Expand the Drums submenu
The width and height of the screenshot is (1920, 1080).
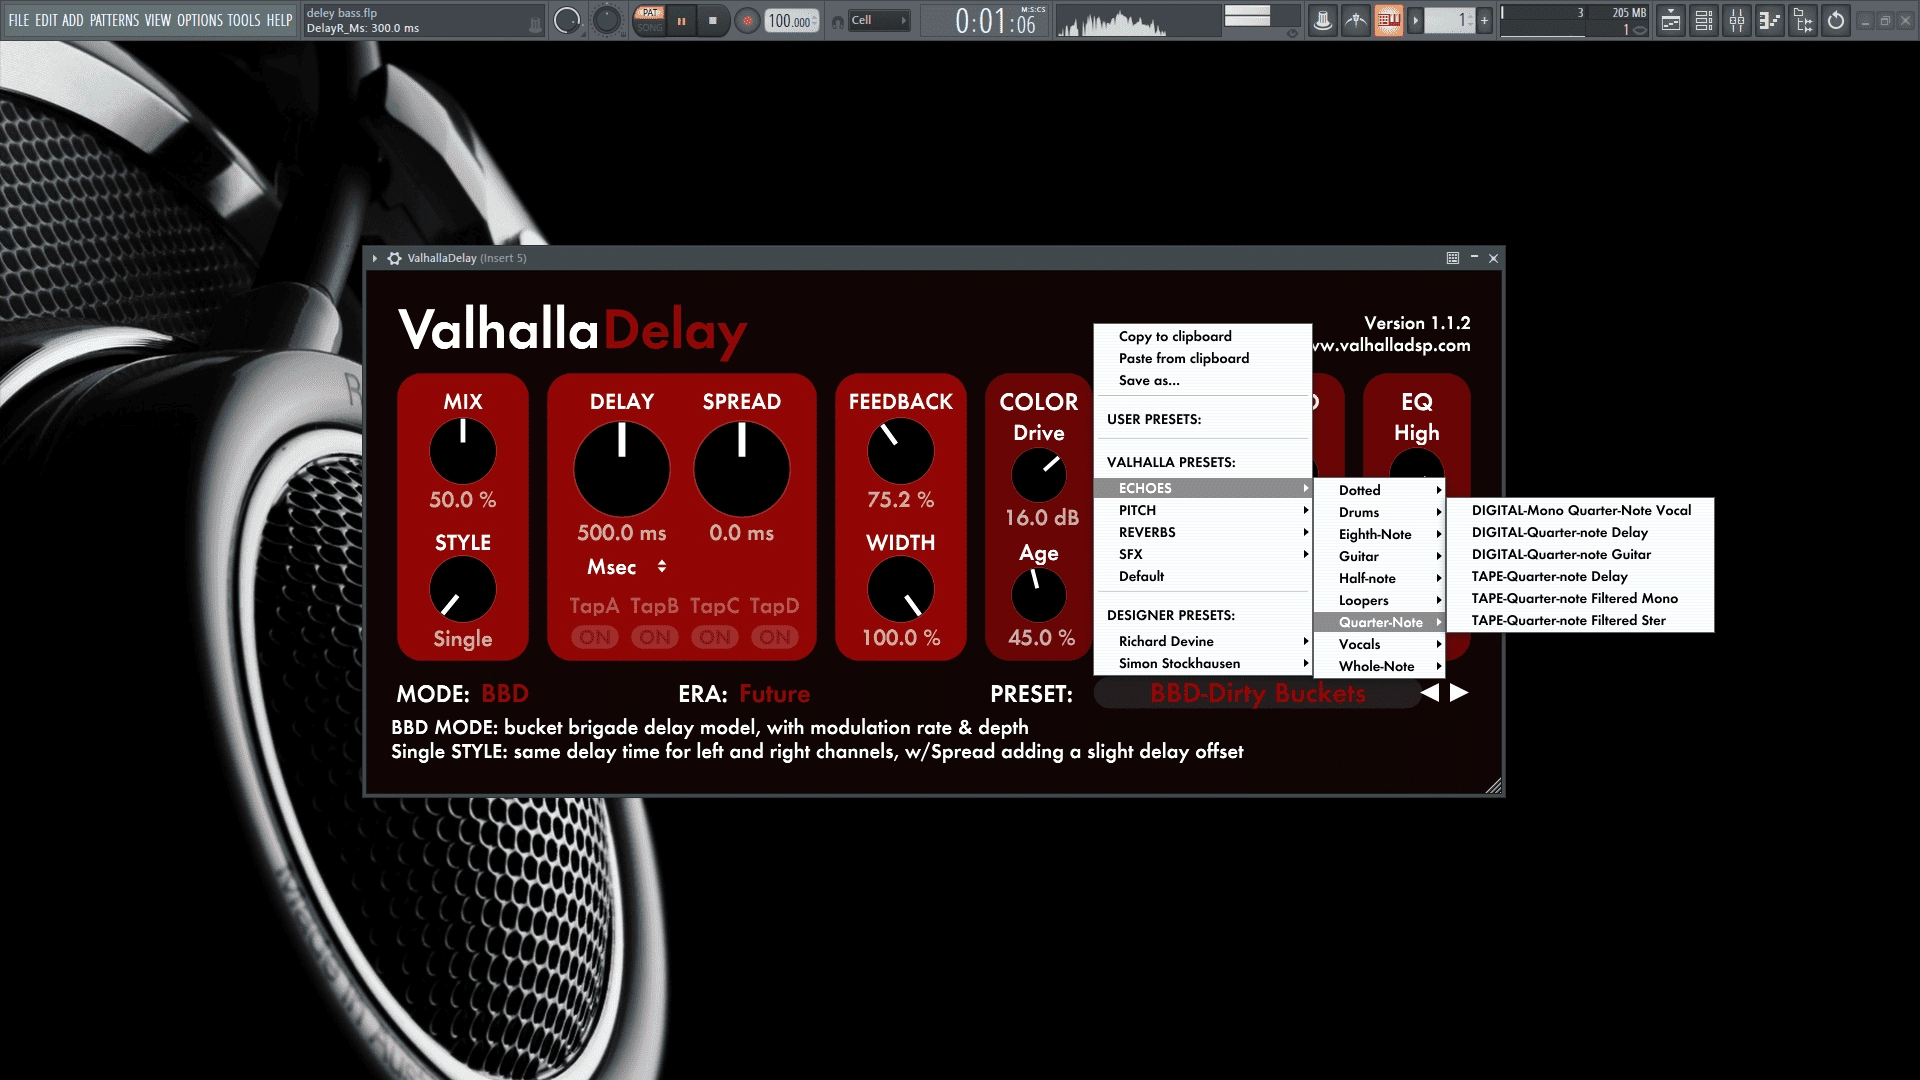click(x=1379, y=512)
